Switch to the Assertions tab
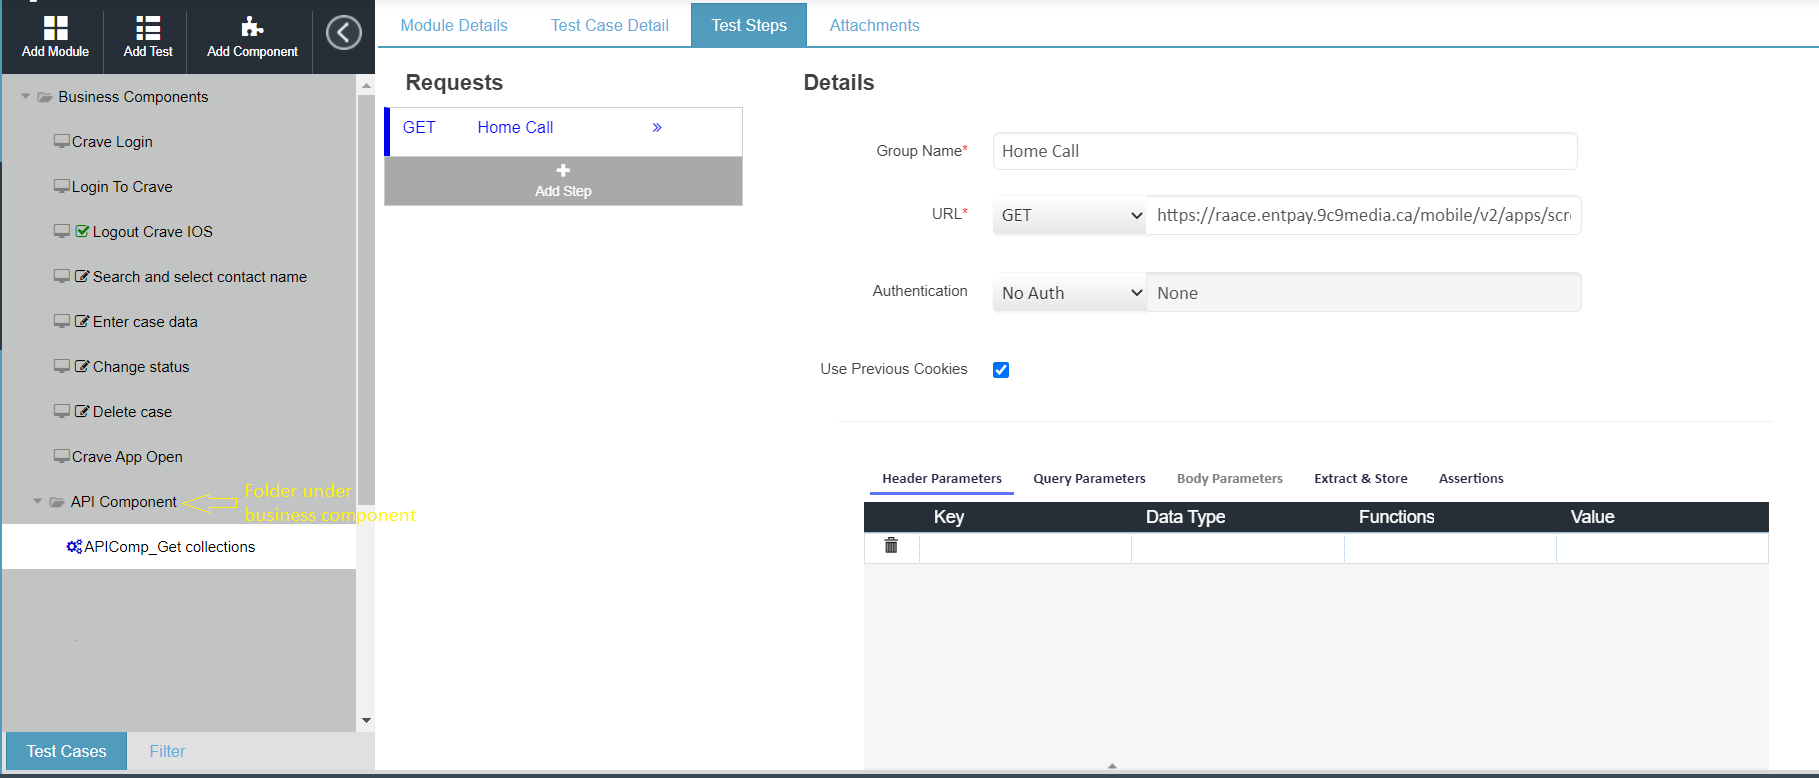Image resolution: width=1819 pixels, height=778 pixels. tap(1471, 479)
